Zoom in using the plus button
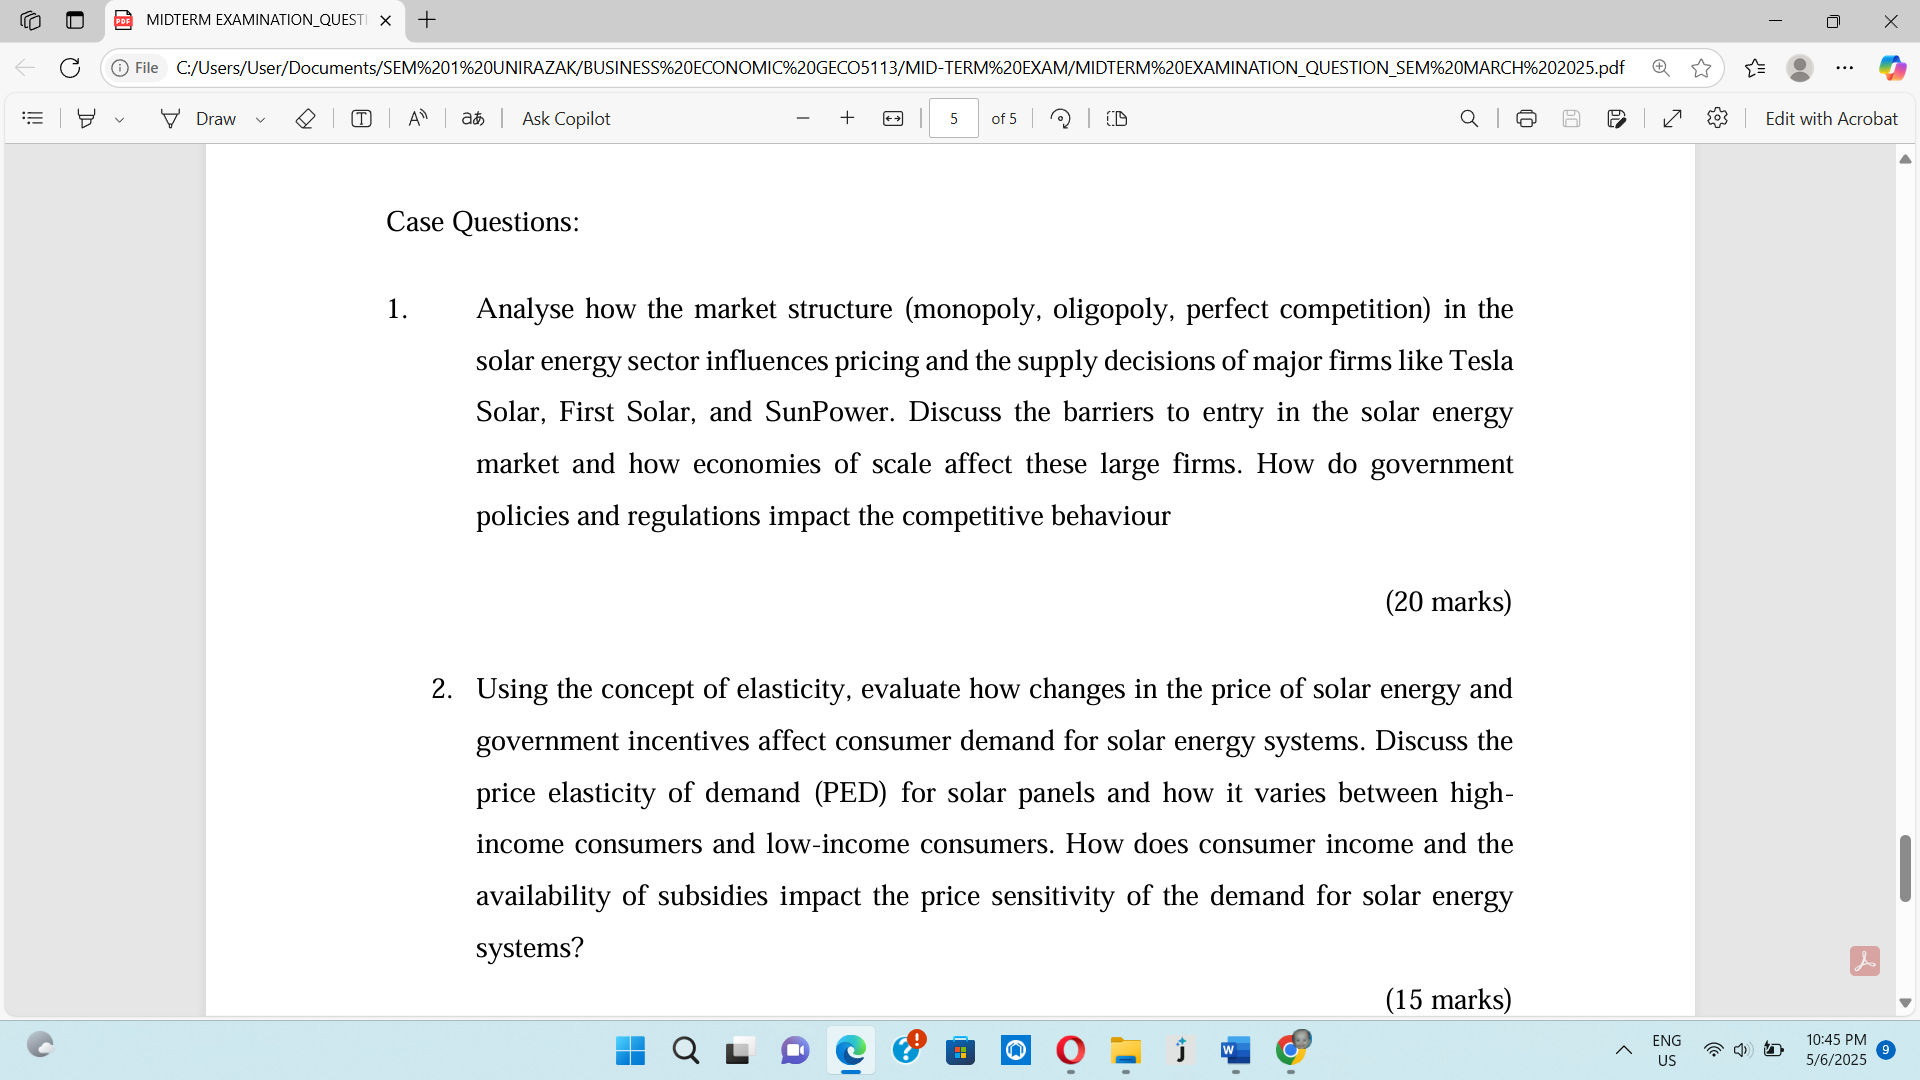1920x1080 pixels. point(847,118)
